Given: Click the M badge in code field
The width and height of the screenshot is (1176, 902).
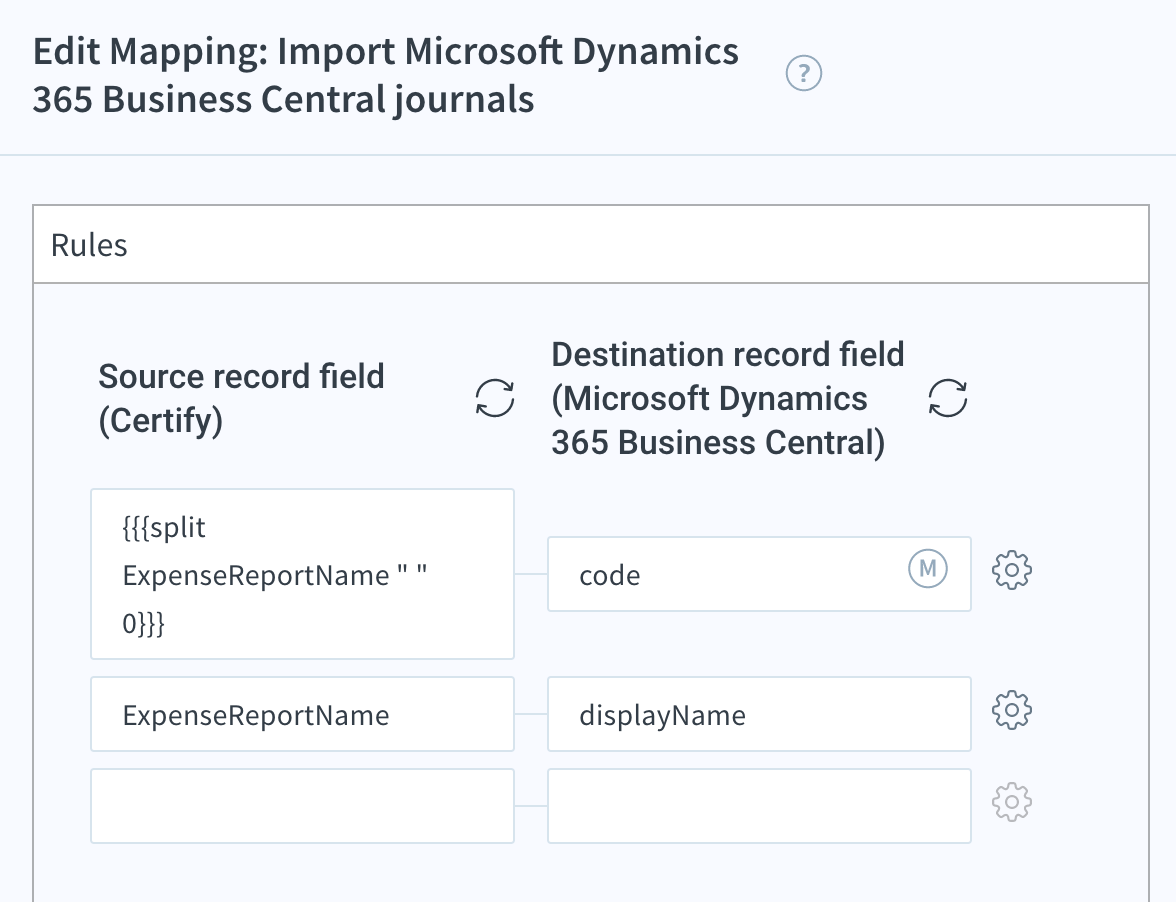Looking at the screenshot, I should (x=928, y=568).
